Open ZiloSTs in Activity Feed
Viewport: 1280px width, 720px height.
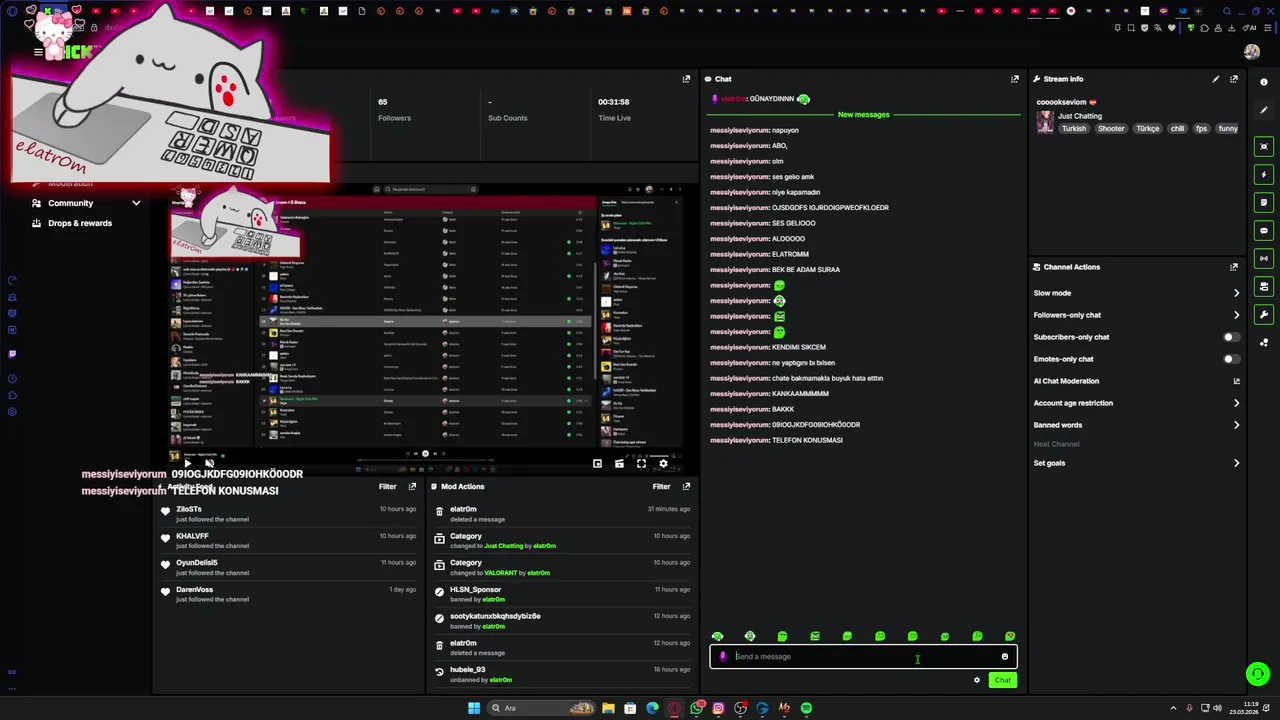189,509
